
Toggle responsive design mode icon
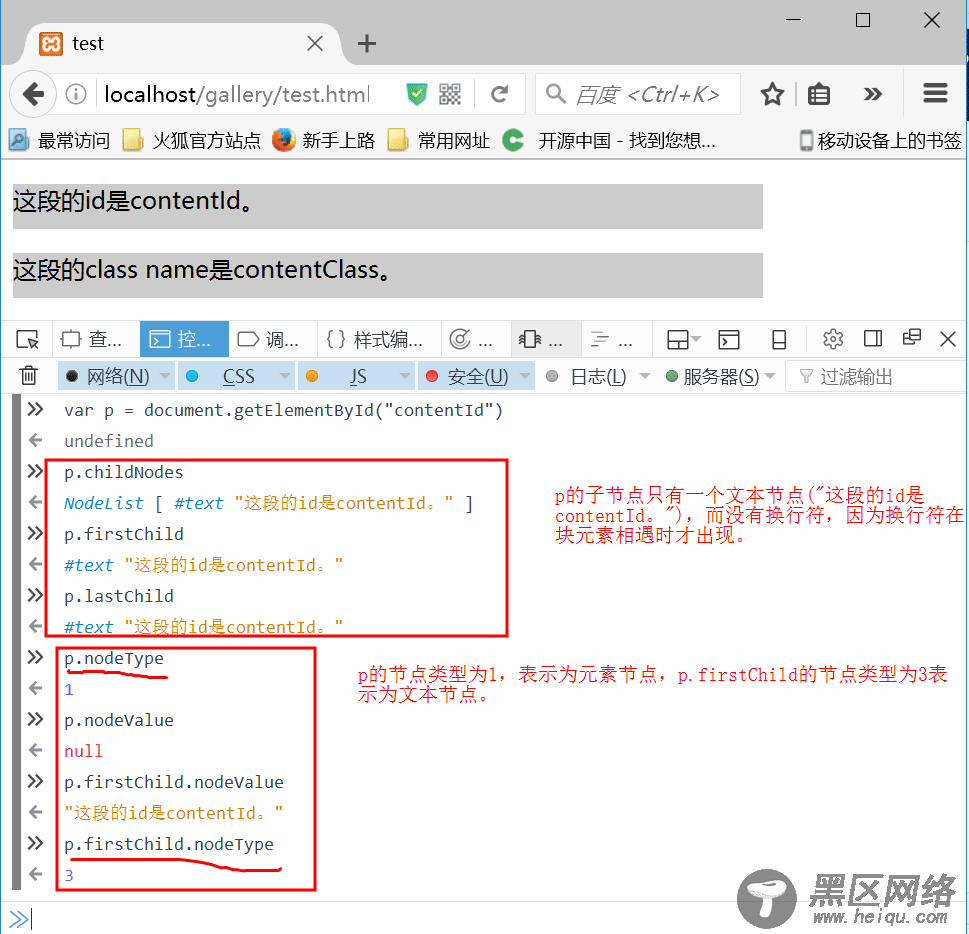click(779, 339)
